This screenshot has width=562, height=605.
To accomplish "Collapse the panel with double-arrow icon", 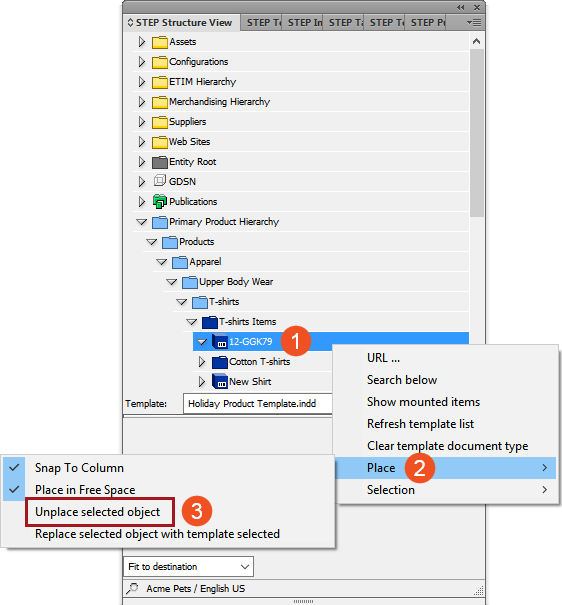I will 461,7.
